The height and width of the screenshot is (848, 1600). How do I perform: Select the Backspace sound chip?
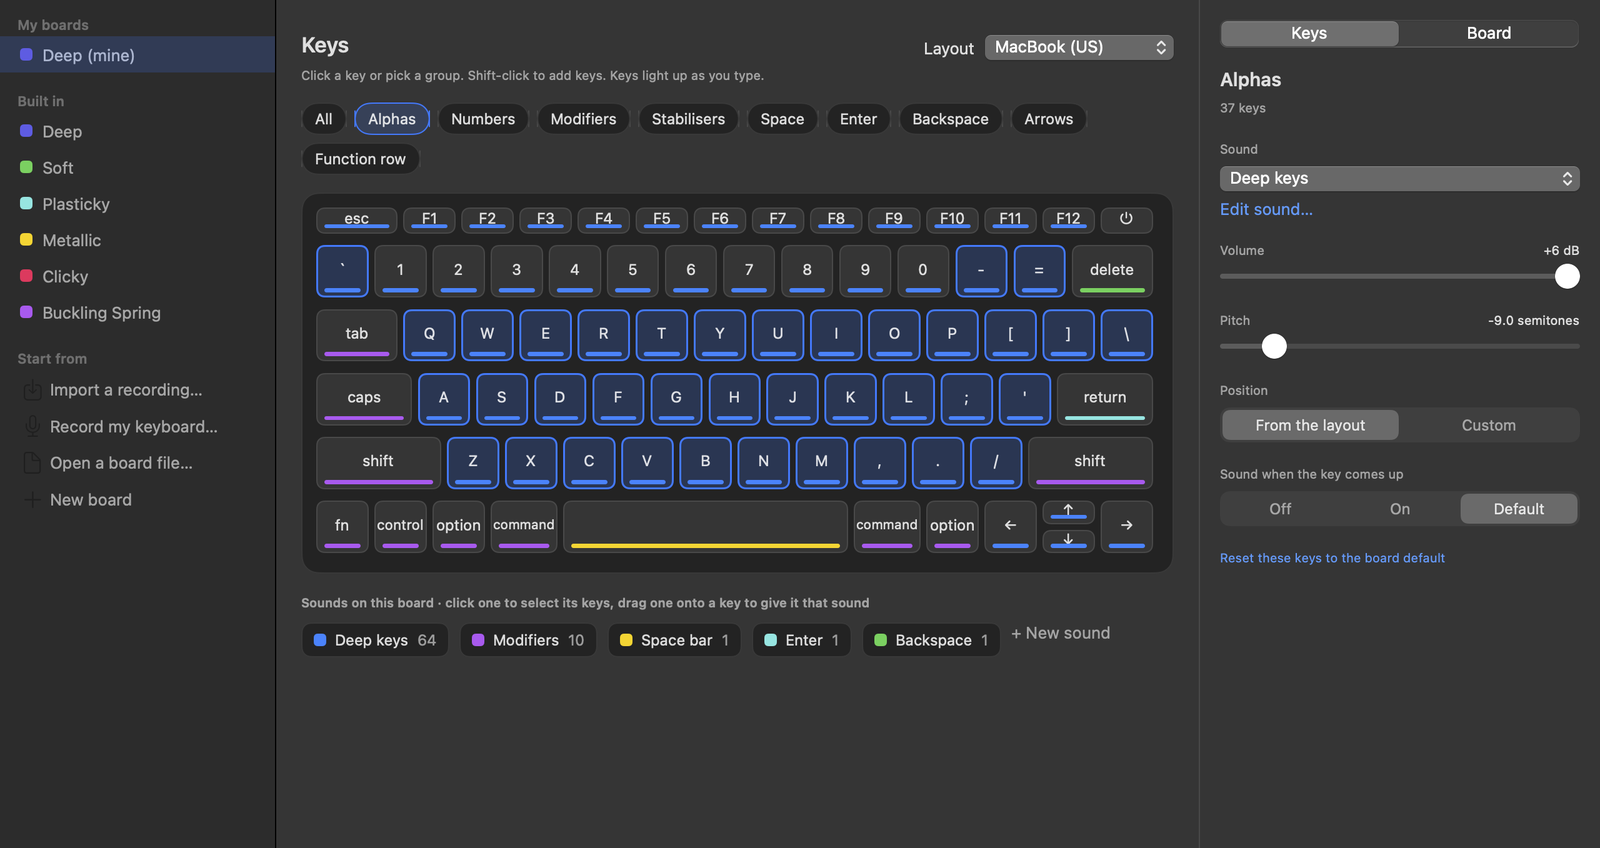click(x=931, y=640)
